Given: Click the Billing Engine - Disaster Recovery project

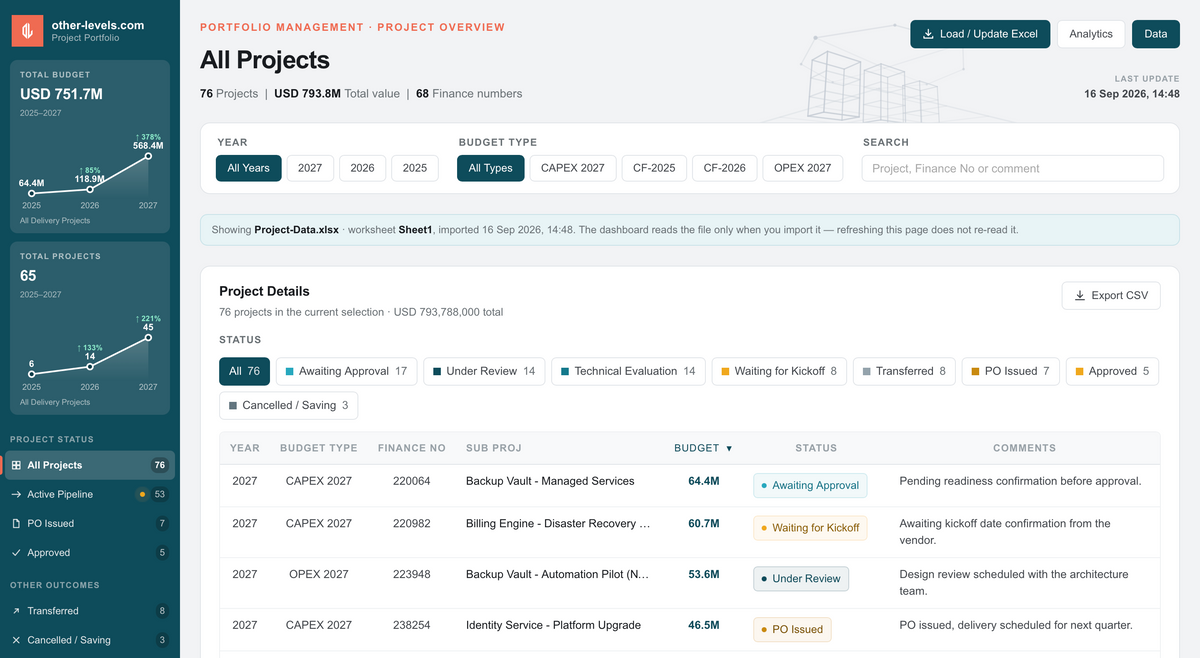Looking at the screenshot, I should click(558, 523).
